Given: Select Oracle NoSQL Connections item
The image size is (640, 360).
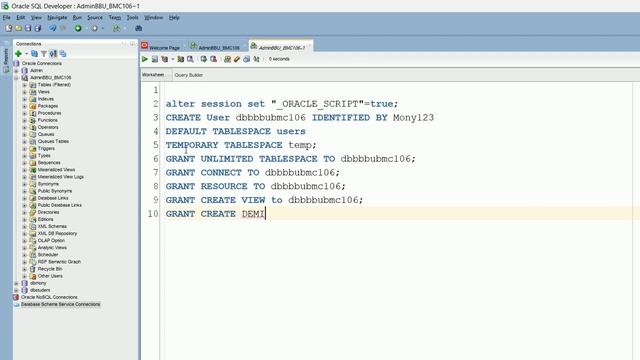Looking at the screenshot, I should point(49,297).
